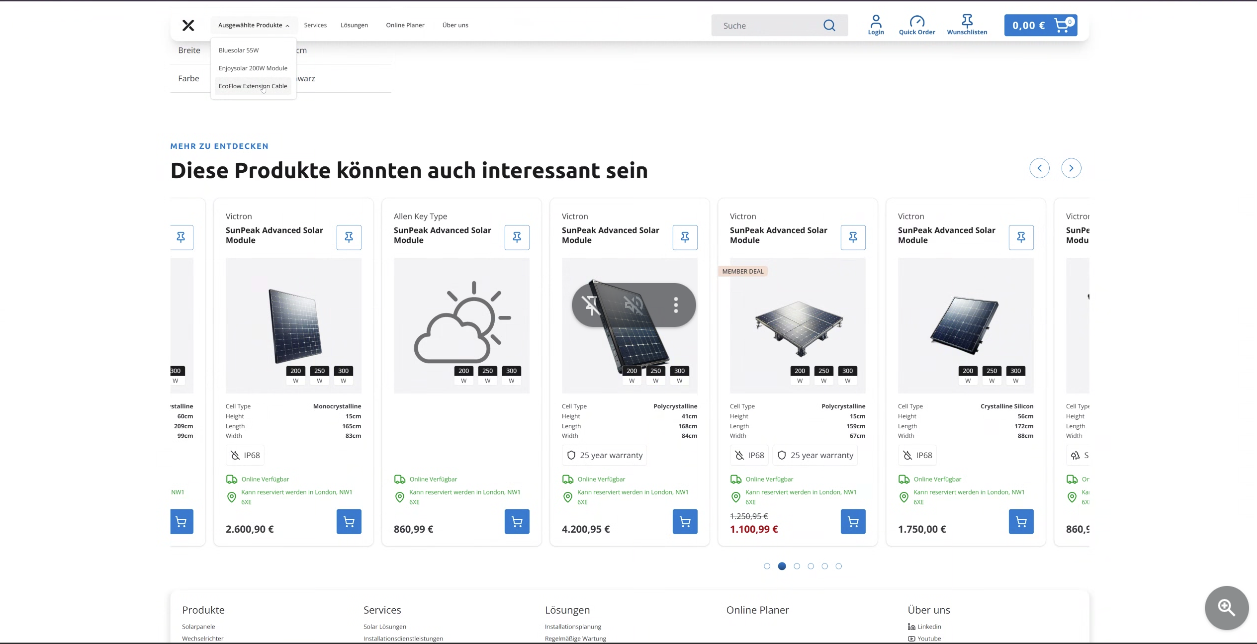Open the cart button showing 0,00 €
This screenshot has width=1257, height=644.
coord(1040,25)
